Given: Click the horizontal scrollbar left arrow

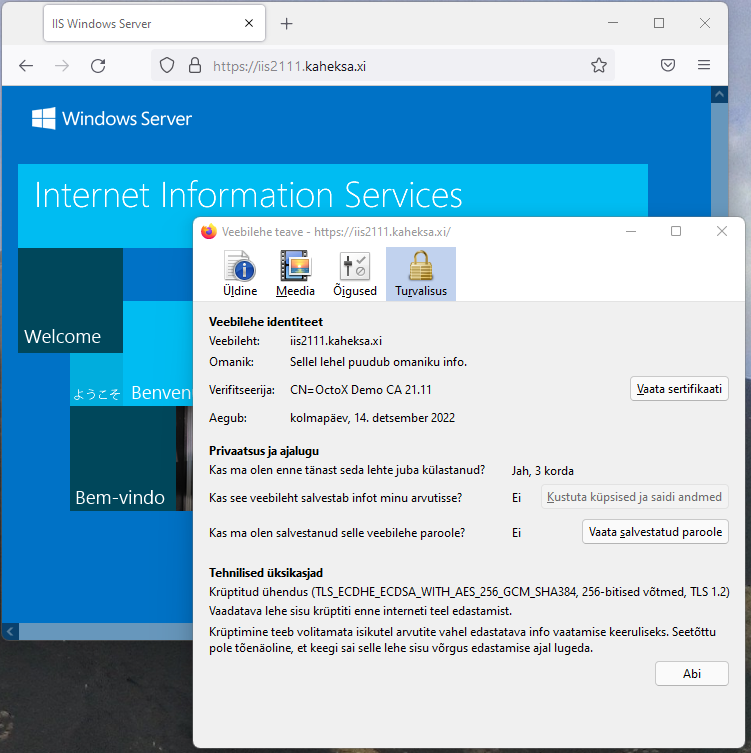Looking at the screenshot, I should 10,632.
